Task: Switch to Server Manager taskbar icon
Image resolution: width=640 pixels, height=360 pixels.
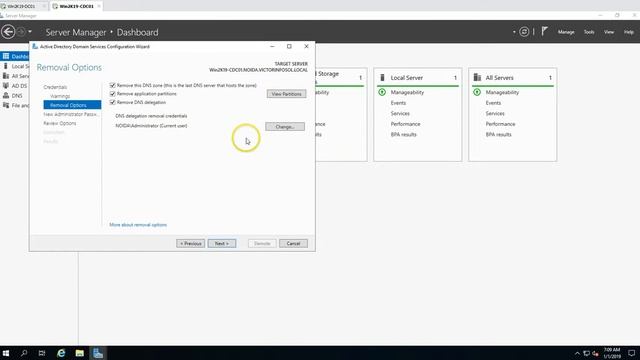Action: (x=98, y=353)
